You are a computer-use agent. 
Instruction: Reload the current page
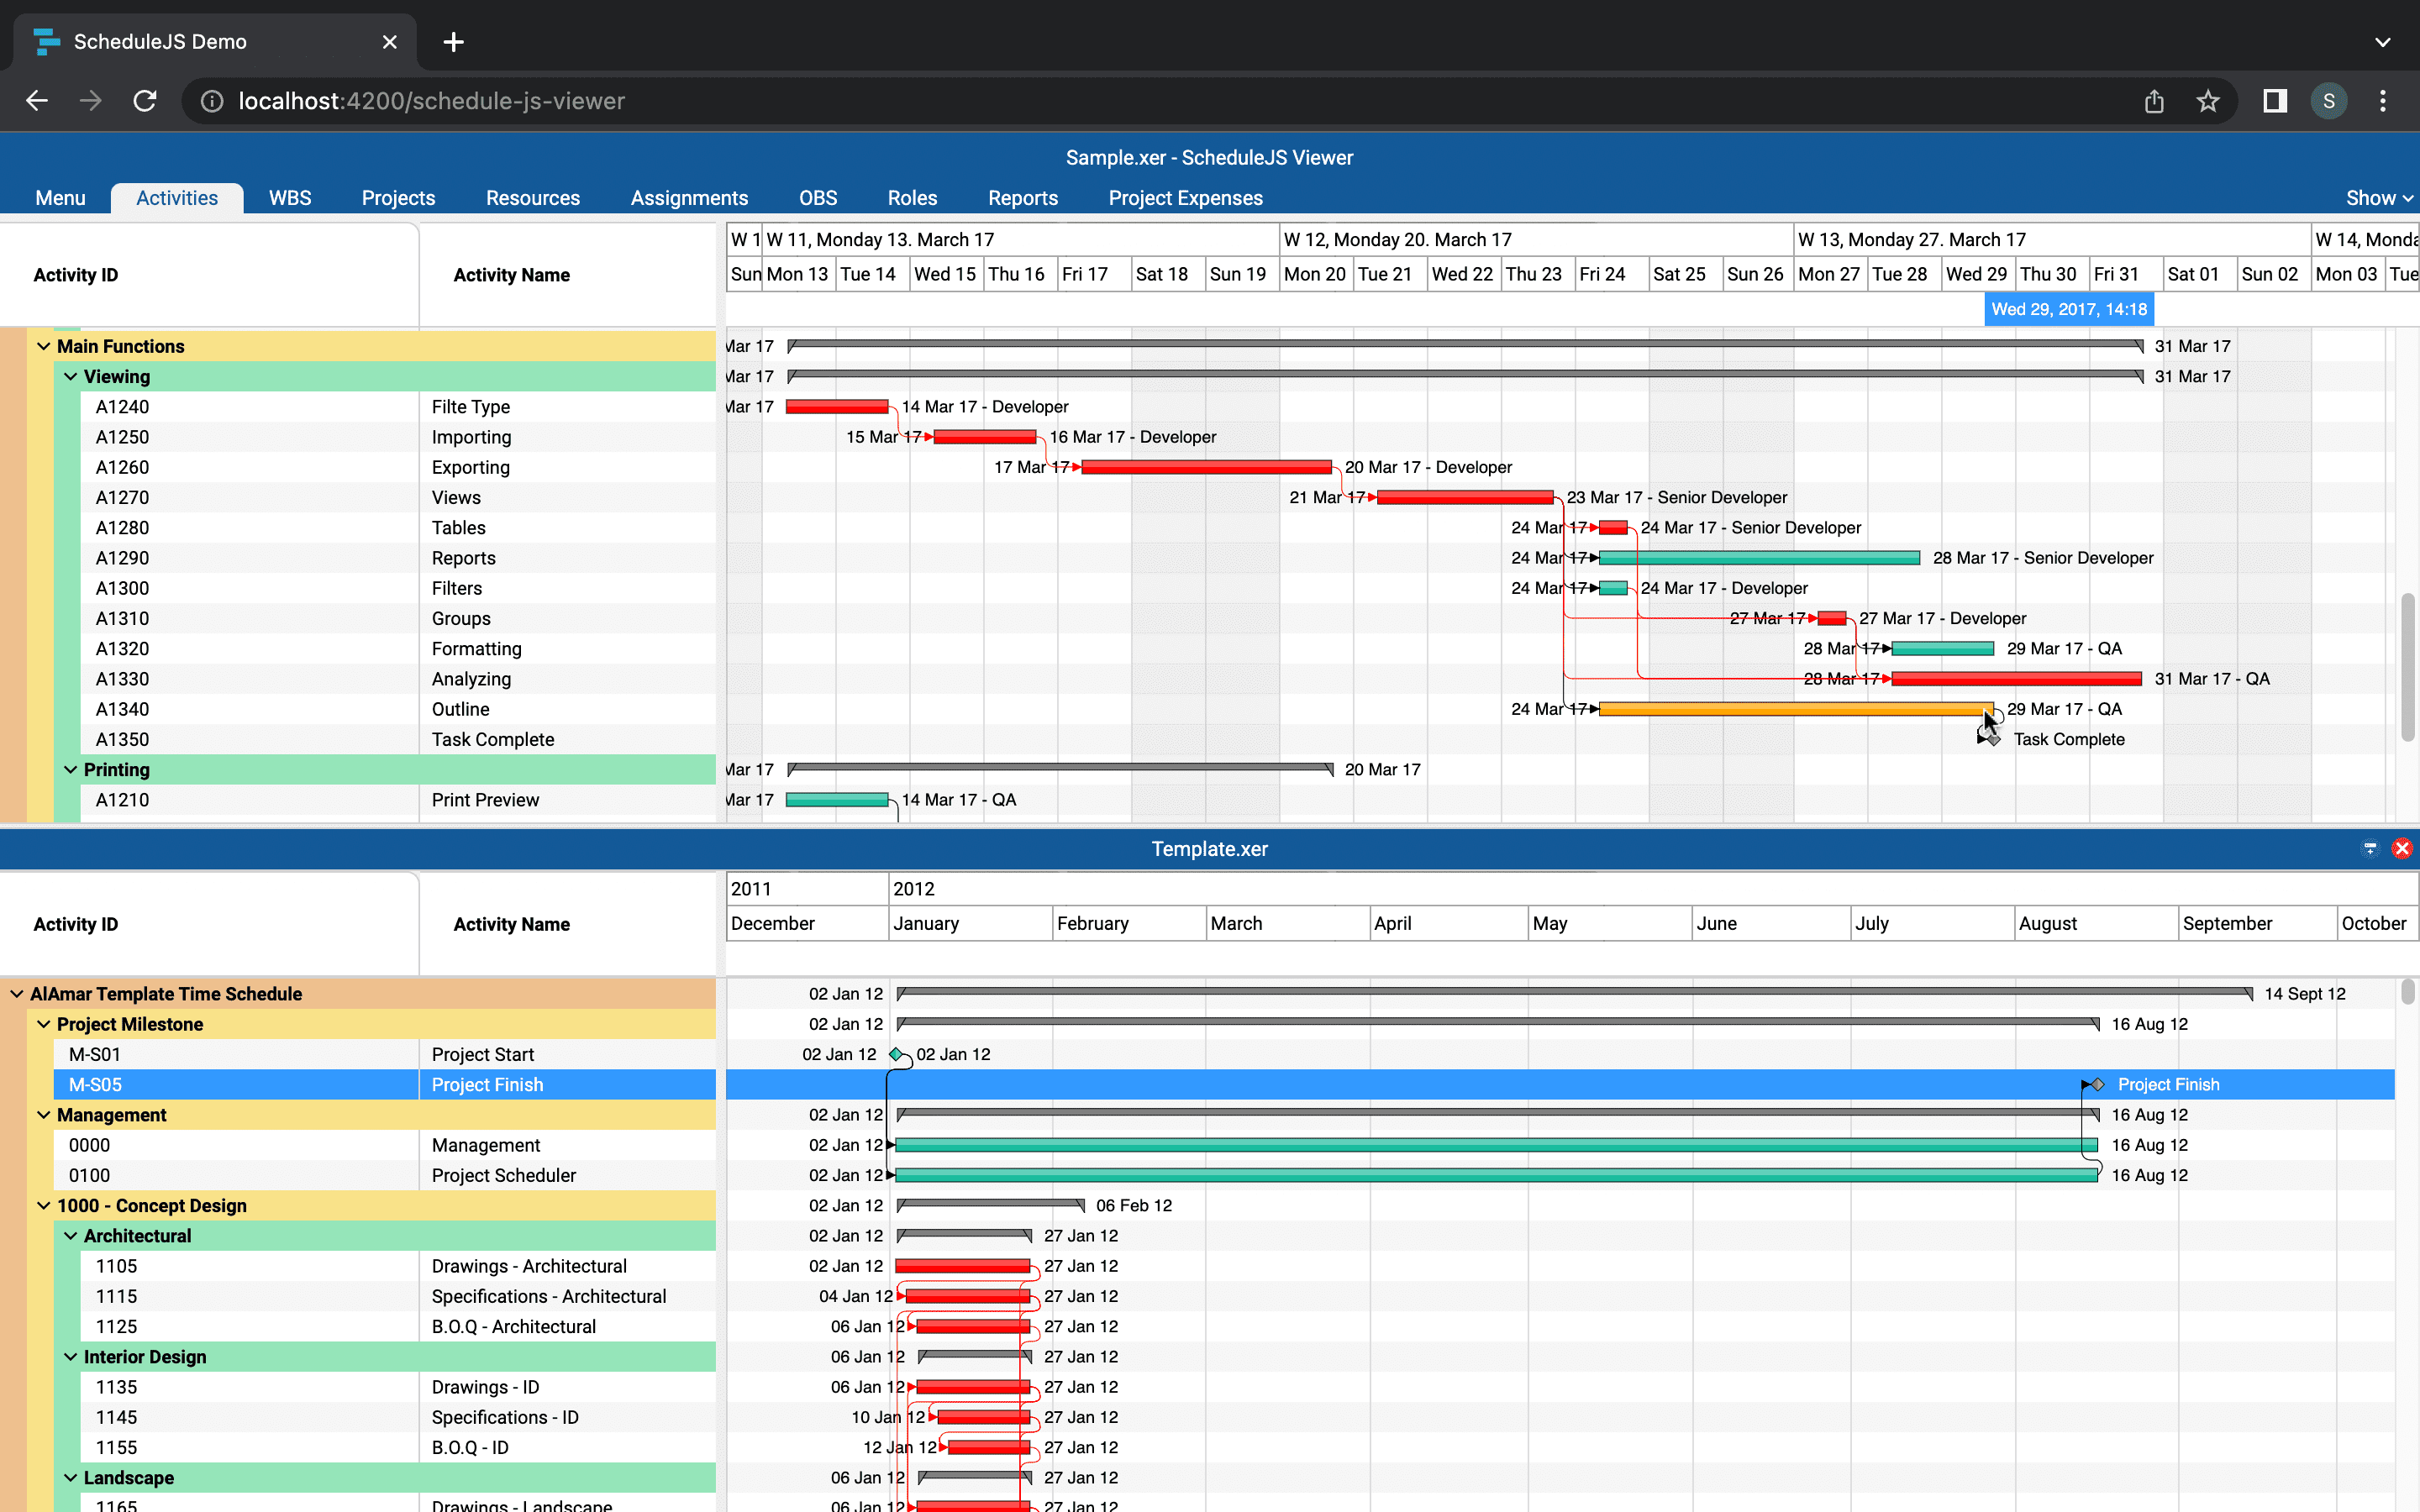coord(144,100)
